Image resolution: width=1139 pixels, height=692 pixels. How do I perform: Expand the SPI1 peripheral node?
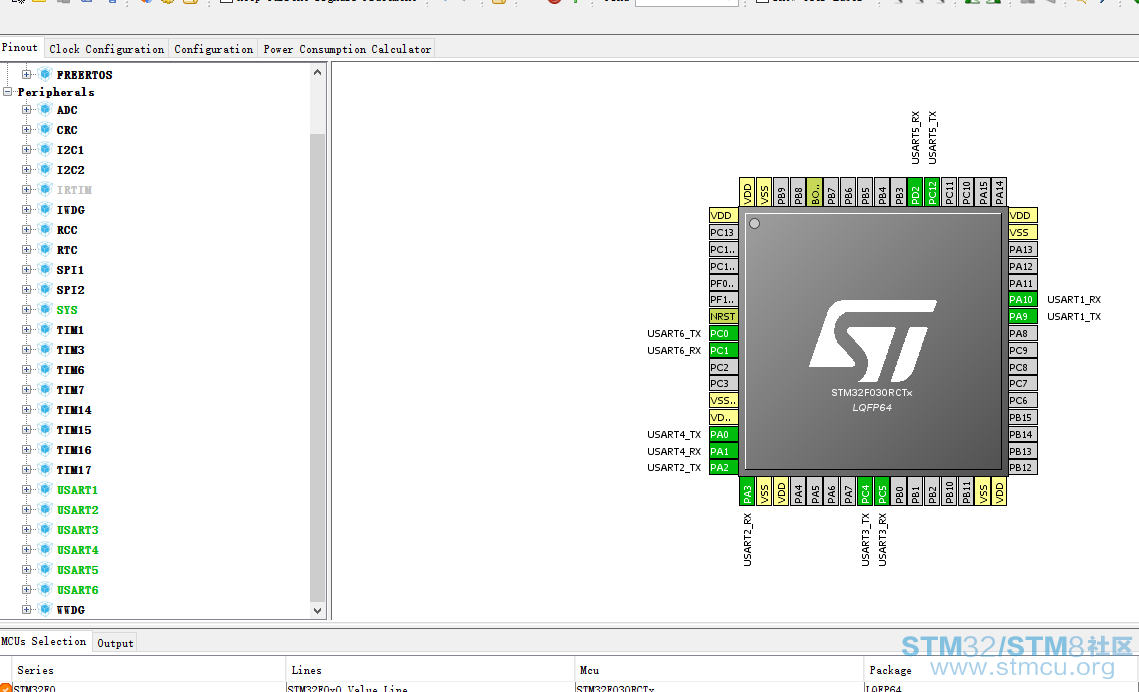click(27, 270)
